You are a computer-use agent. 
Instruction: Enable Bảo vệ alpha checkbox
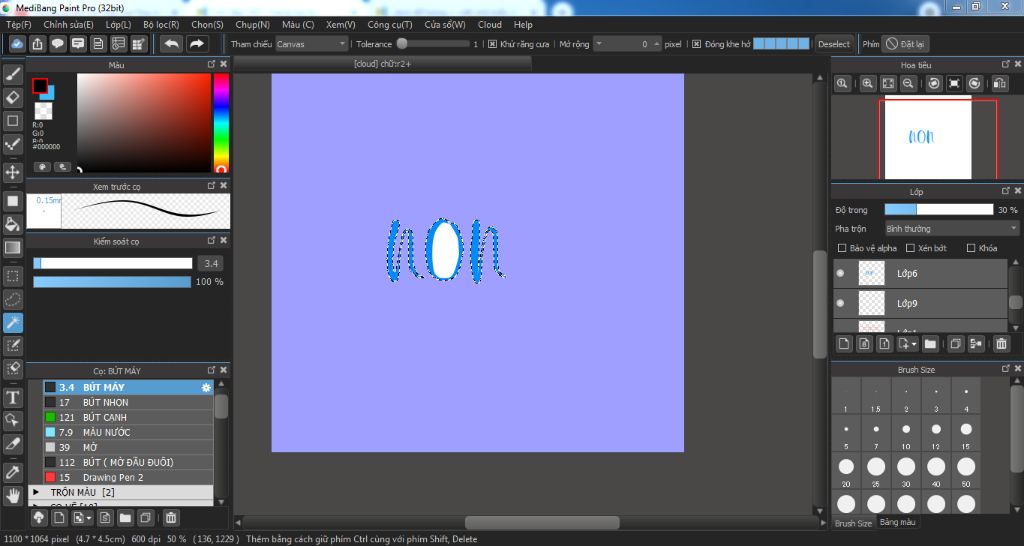tap(842, 248)
